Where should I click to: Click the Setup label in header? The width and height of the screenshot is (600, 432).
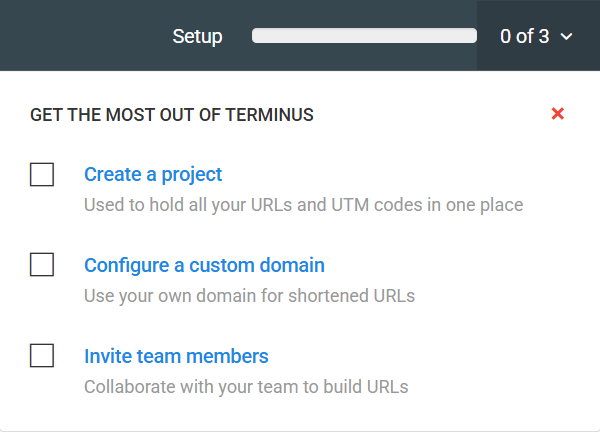[197, 37]
